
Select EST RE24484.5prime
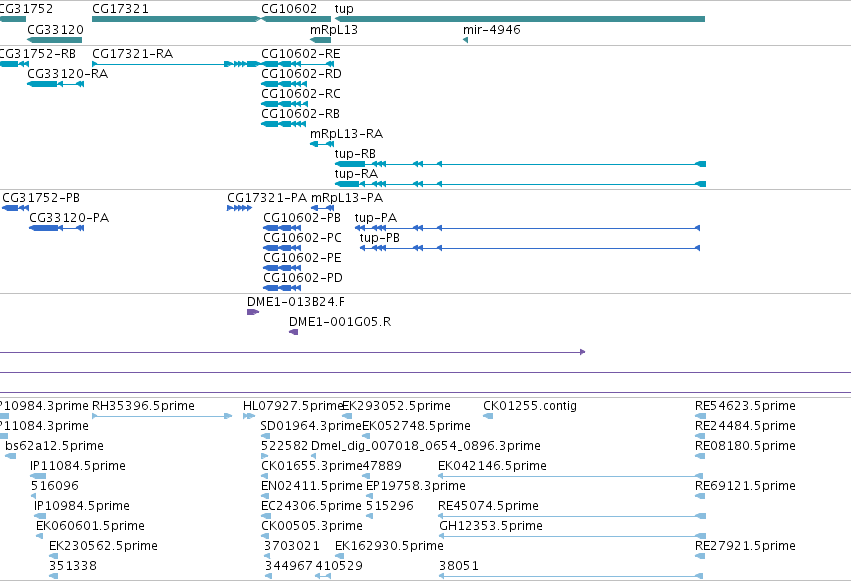[x=700, y=436]
